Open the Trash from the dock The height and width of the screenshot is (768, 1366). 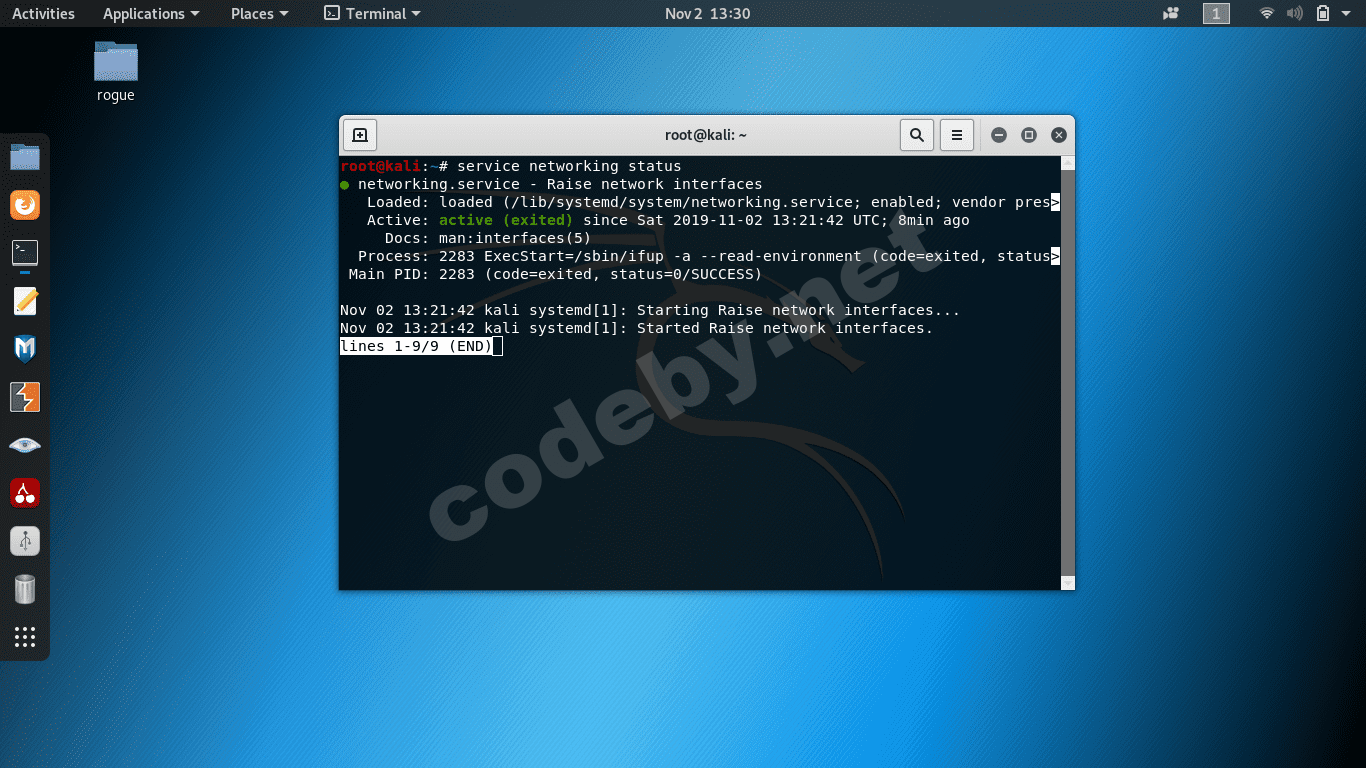click(25, 589)
